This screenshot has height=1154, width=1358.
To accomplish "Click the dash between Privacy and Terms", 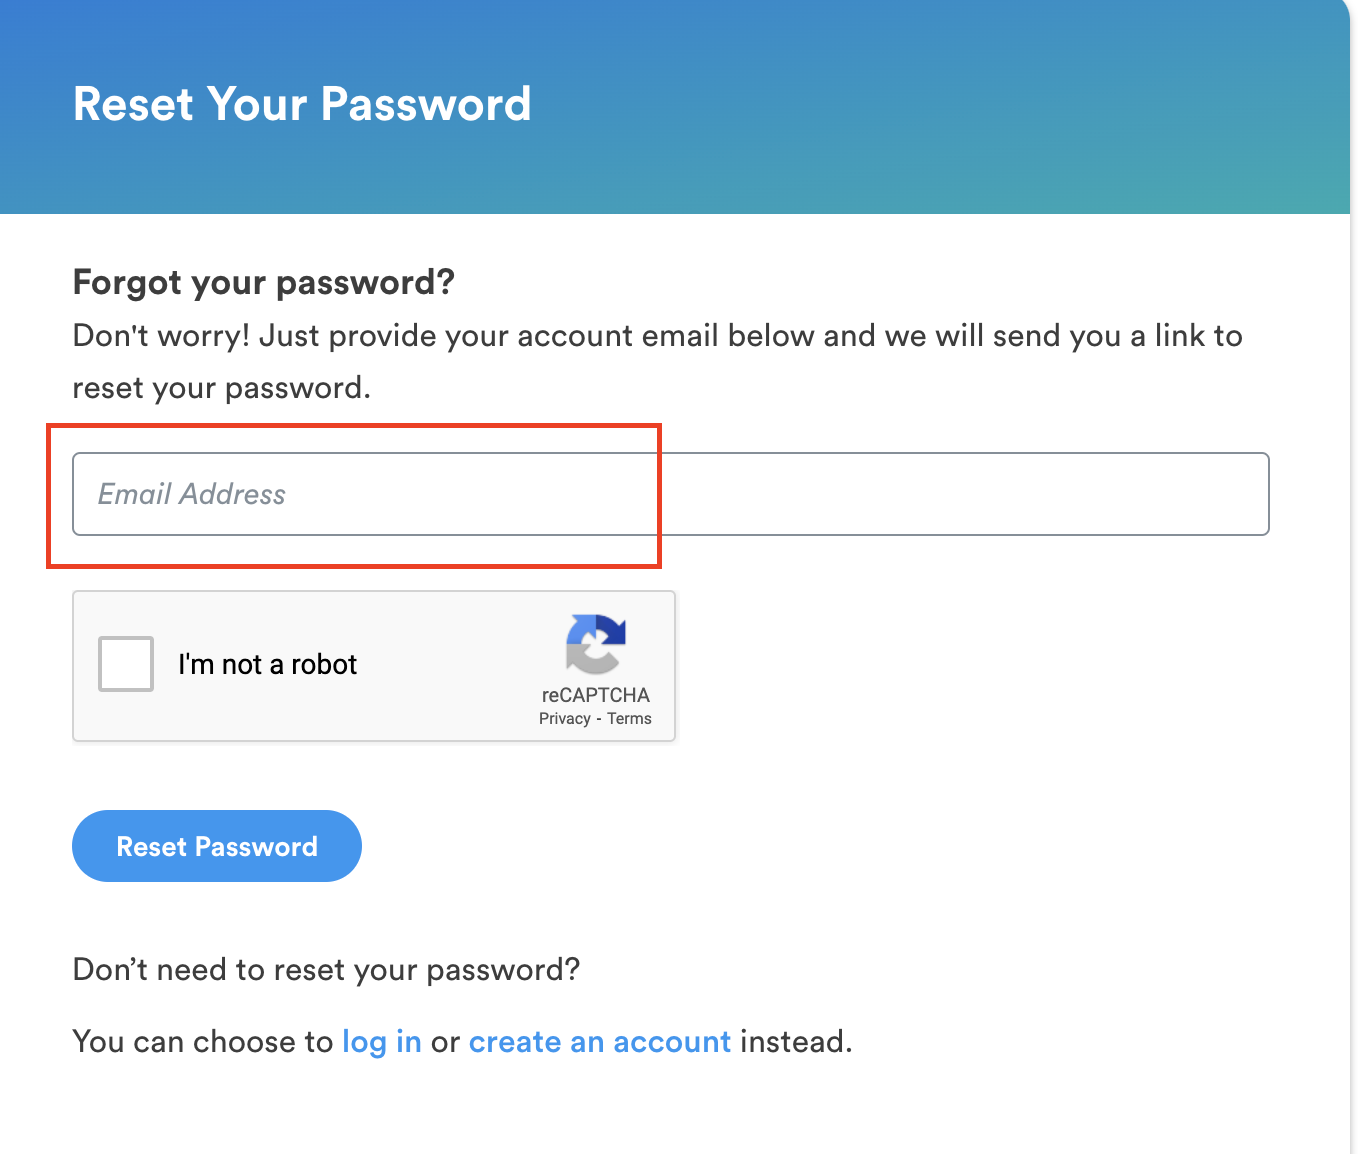I will 599,719.
